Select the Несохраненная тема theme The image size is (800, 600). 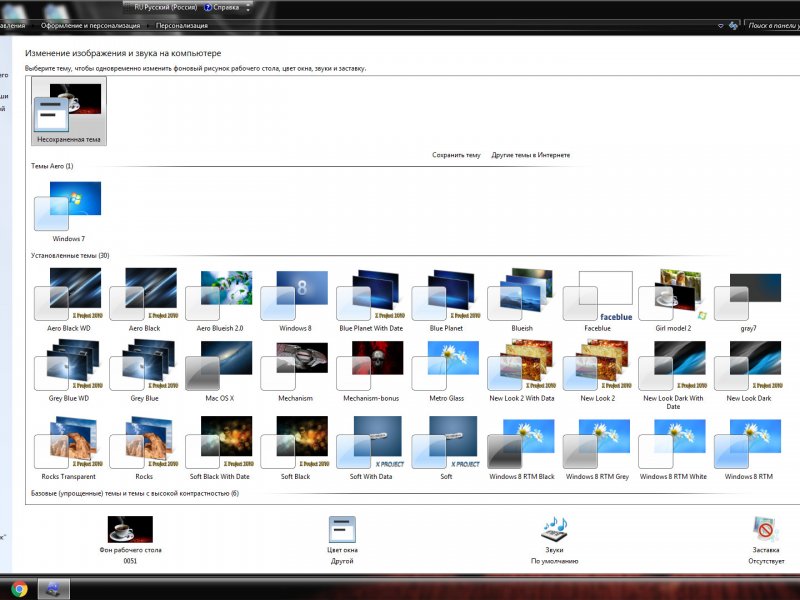coord(69,111)
